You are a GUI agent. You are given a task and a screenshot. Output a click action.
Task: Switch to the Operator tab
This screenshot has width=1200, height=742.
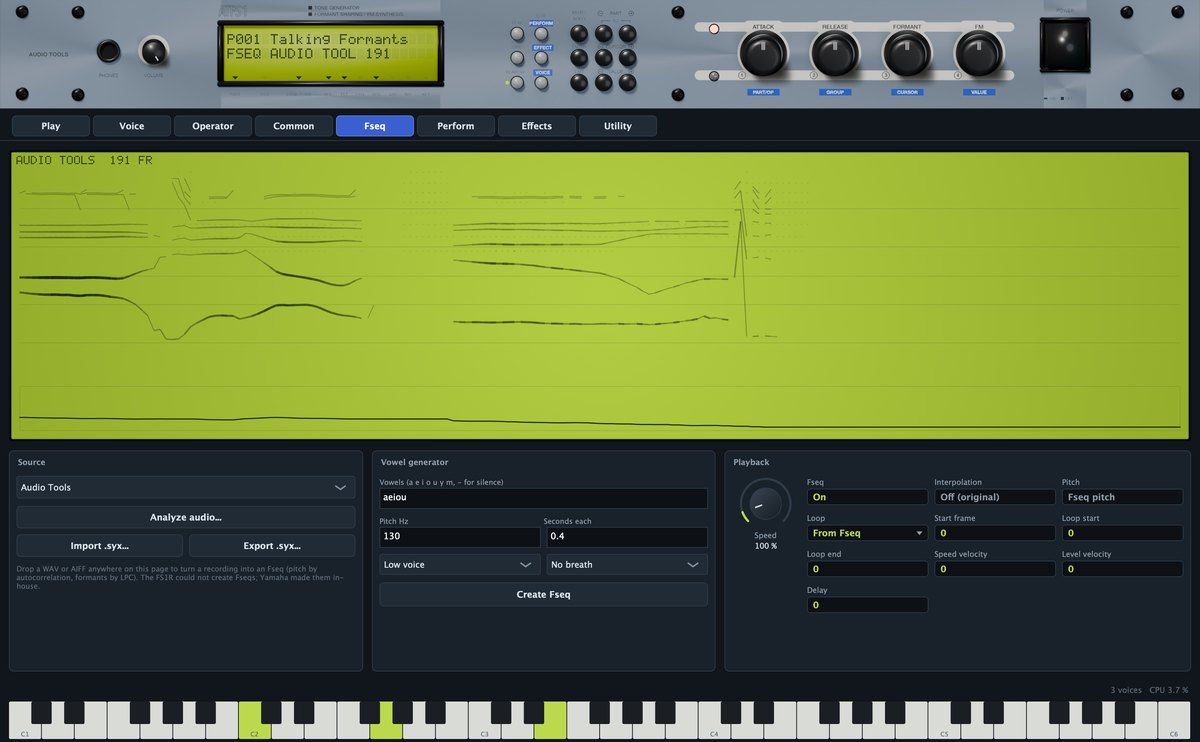[x=213, y=126]
